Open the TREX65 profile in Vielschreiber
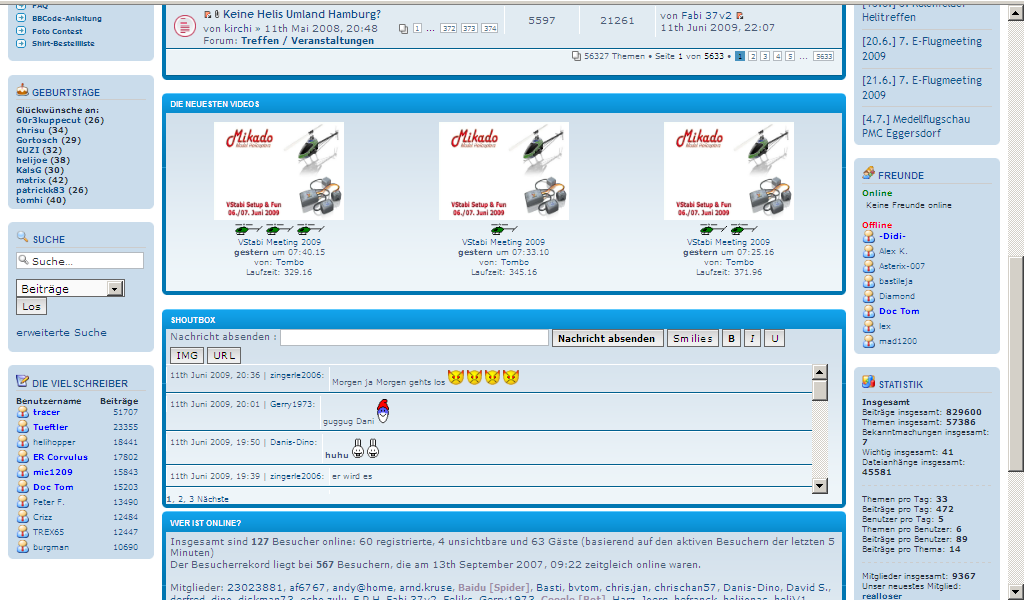Screen dimensions: 1024x600 point(48,532)
